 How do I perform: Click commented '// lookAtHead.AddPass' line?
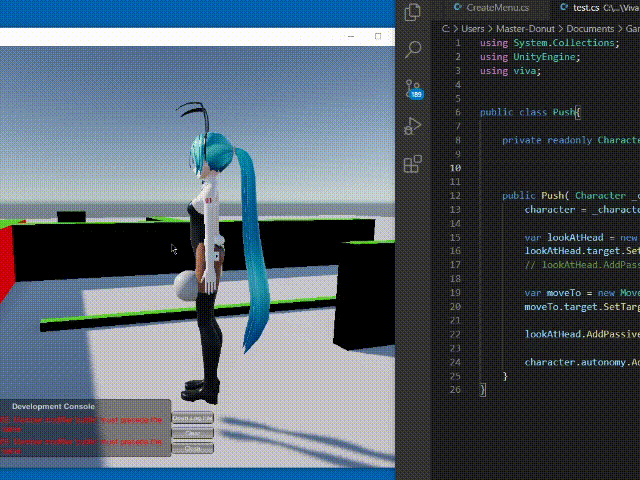(582, 265)
